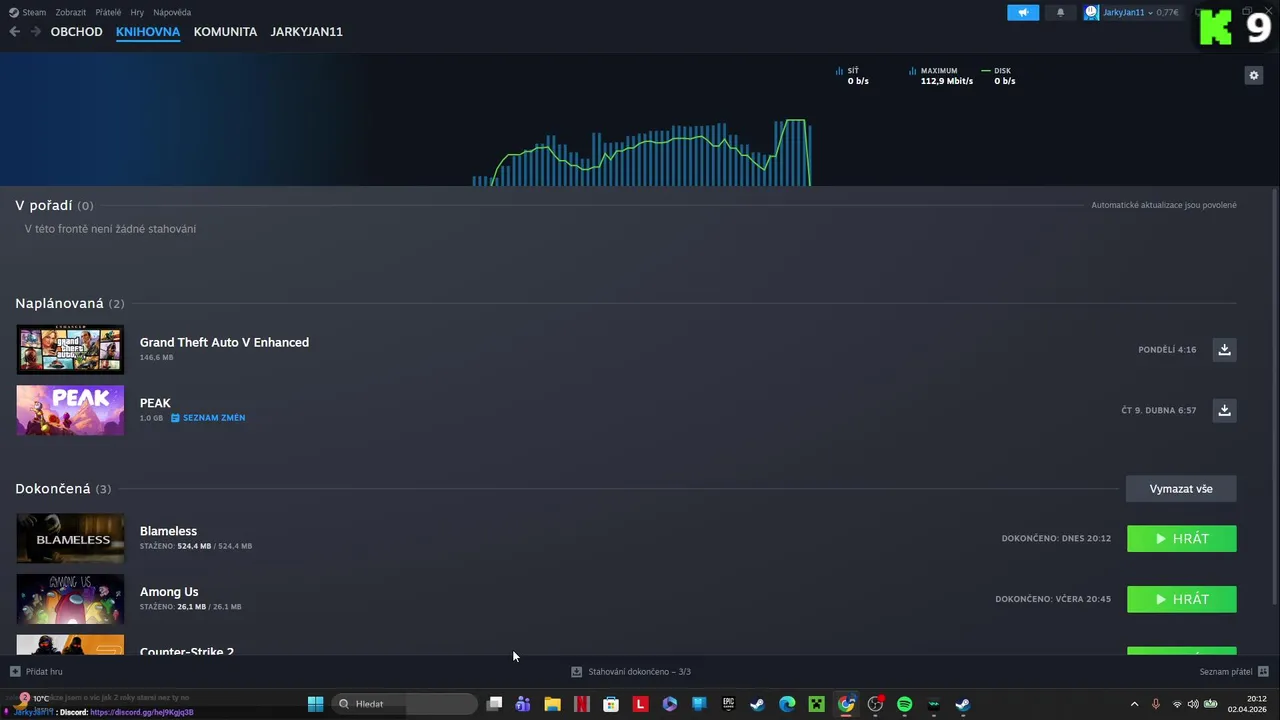This screenshot has width=1280, height=720.
Task: Switch to the KNIHOVNA tab
Action: click(x=148, y=32)
